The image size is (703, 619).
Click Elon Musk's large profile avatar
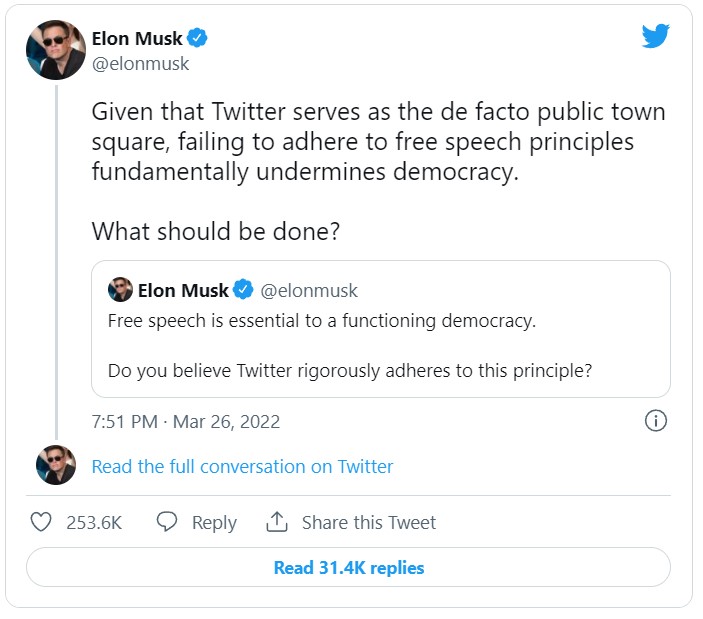click(x=55, y=49)
